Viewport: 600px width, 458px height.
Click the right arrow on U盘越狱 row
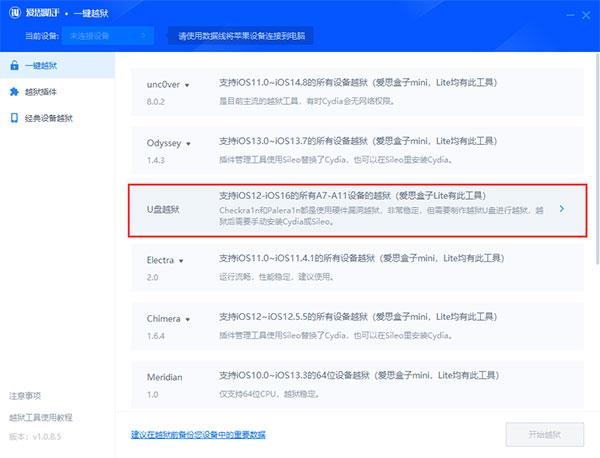click(561, 209)
